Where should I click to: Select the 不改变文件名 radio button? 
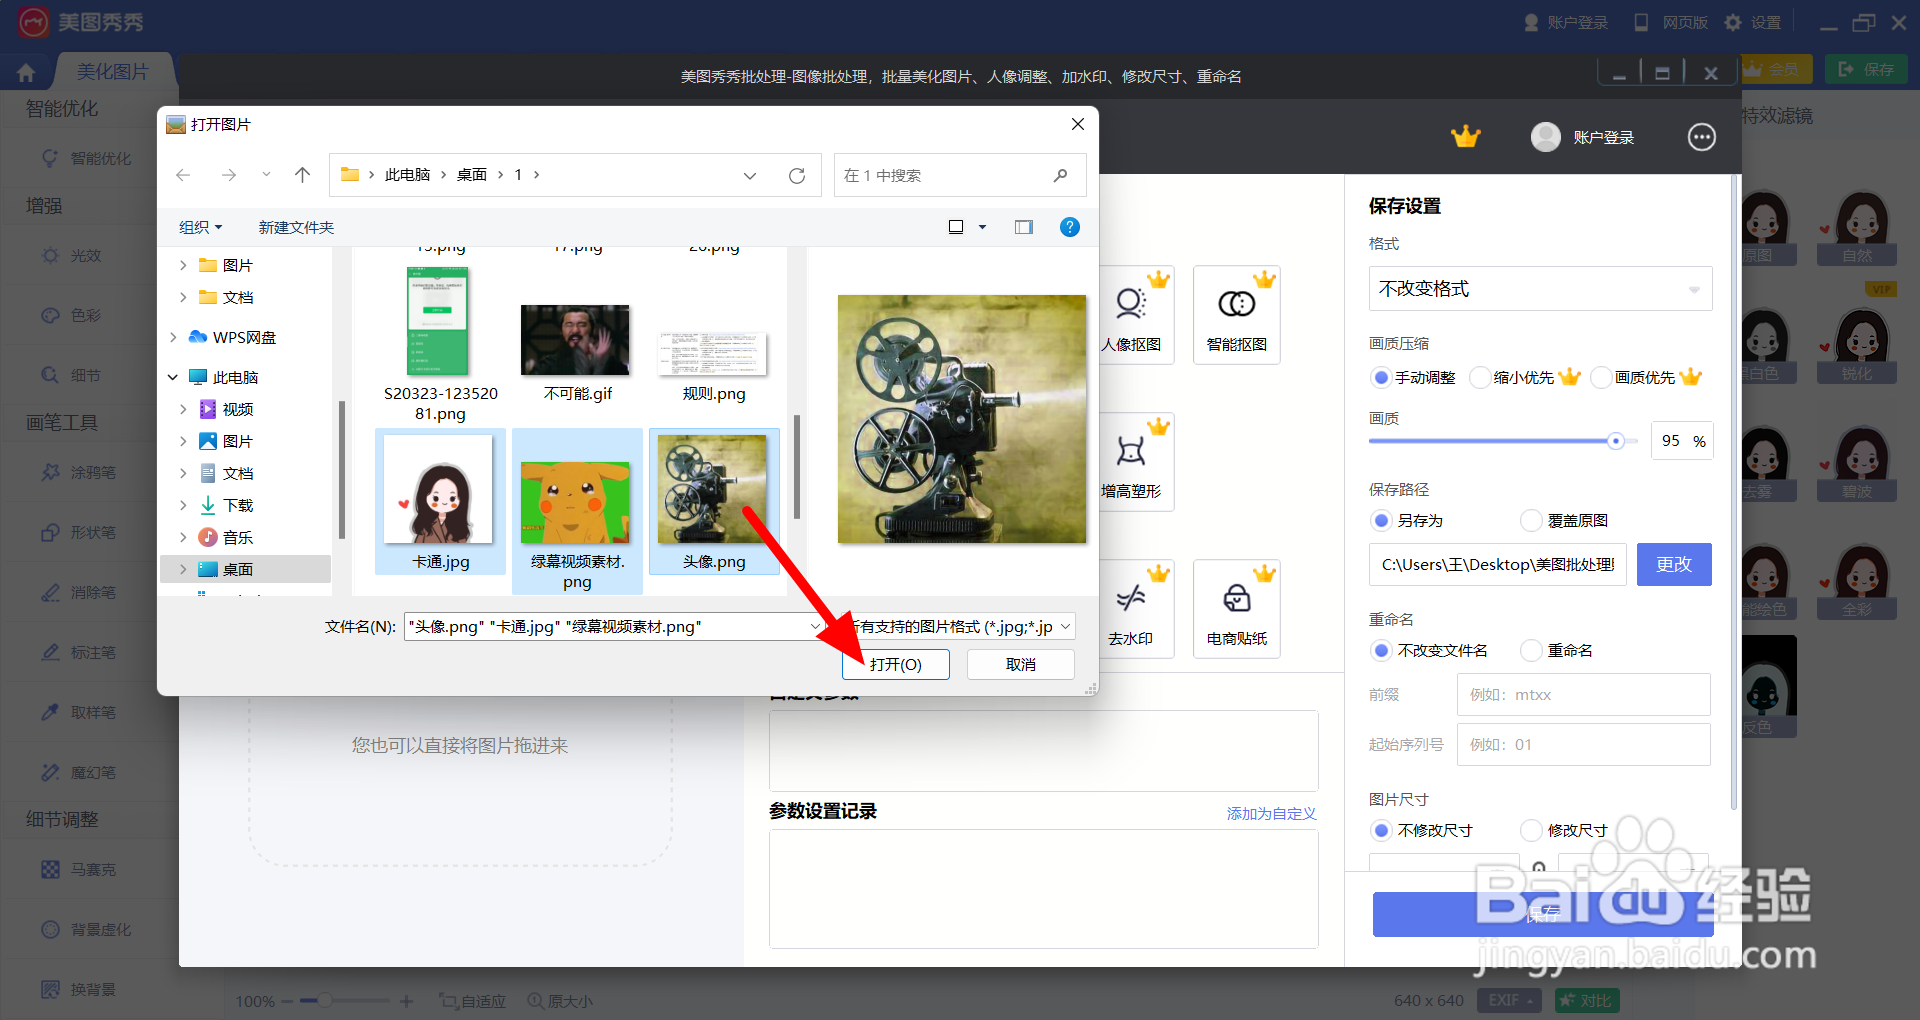(1381, 650)
